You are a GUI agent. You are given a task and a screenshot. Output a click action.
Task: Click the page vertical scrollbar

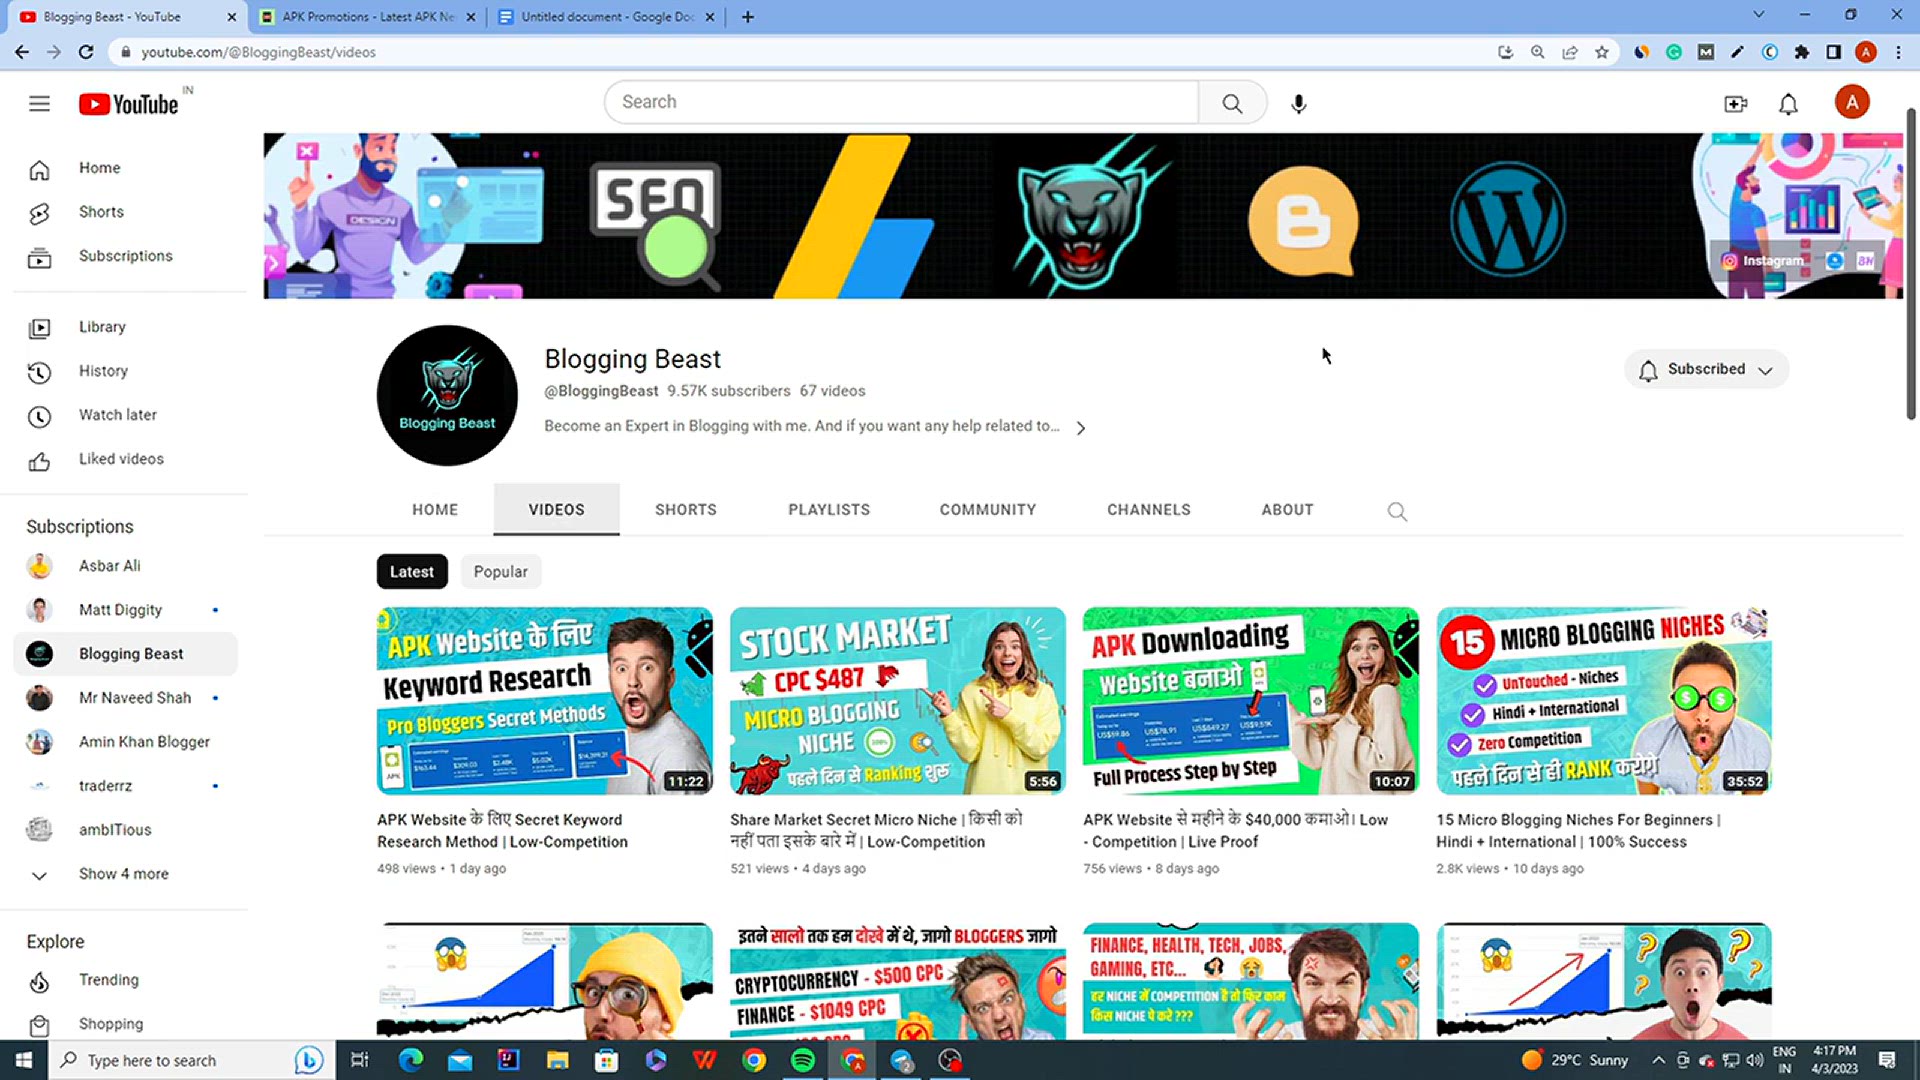click(x=1910, y=265)
